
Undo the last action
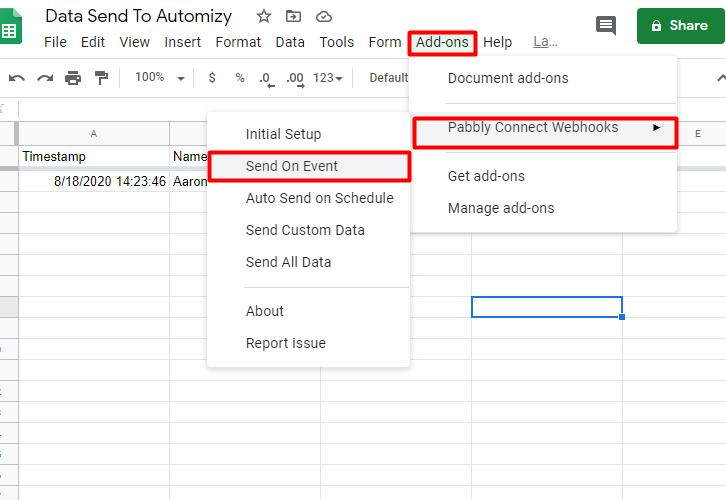tap(17, 78)
